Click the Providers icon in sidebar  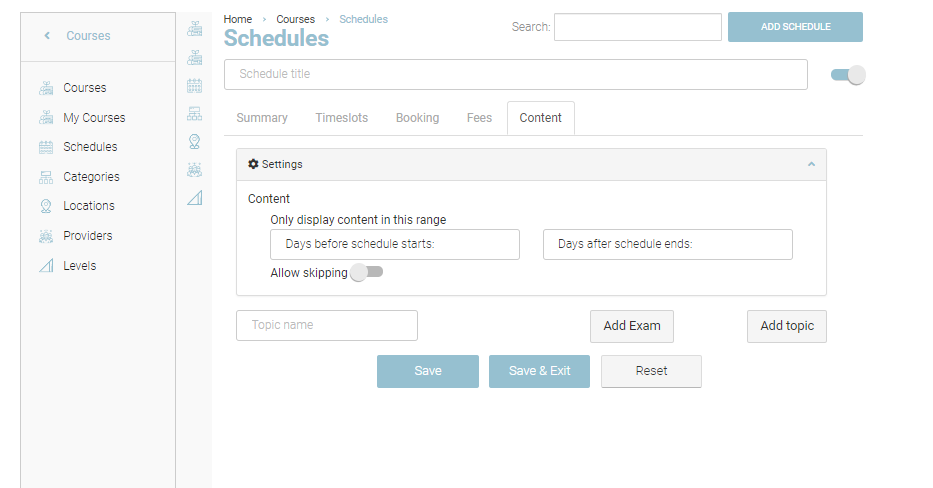45,236
